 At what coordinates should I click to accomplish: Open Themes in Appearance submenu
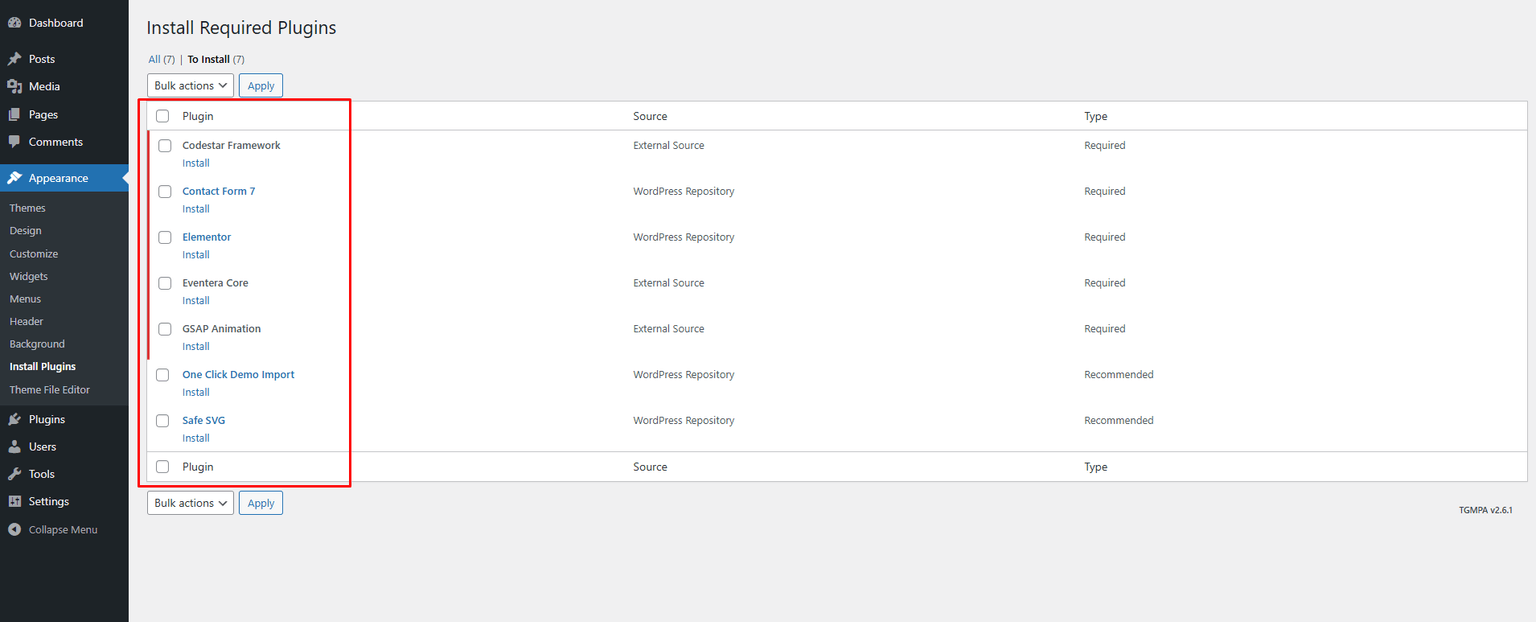(x=27, y=208)
